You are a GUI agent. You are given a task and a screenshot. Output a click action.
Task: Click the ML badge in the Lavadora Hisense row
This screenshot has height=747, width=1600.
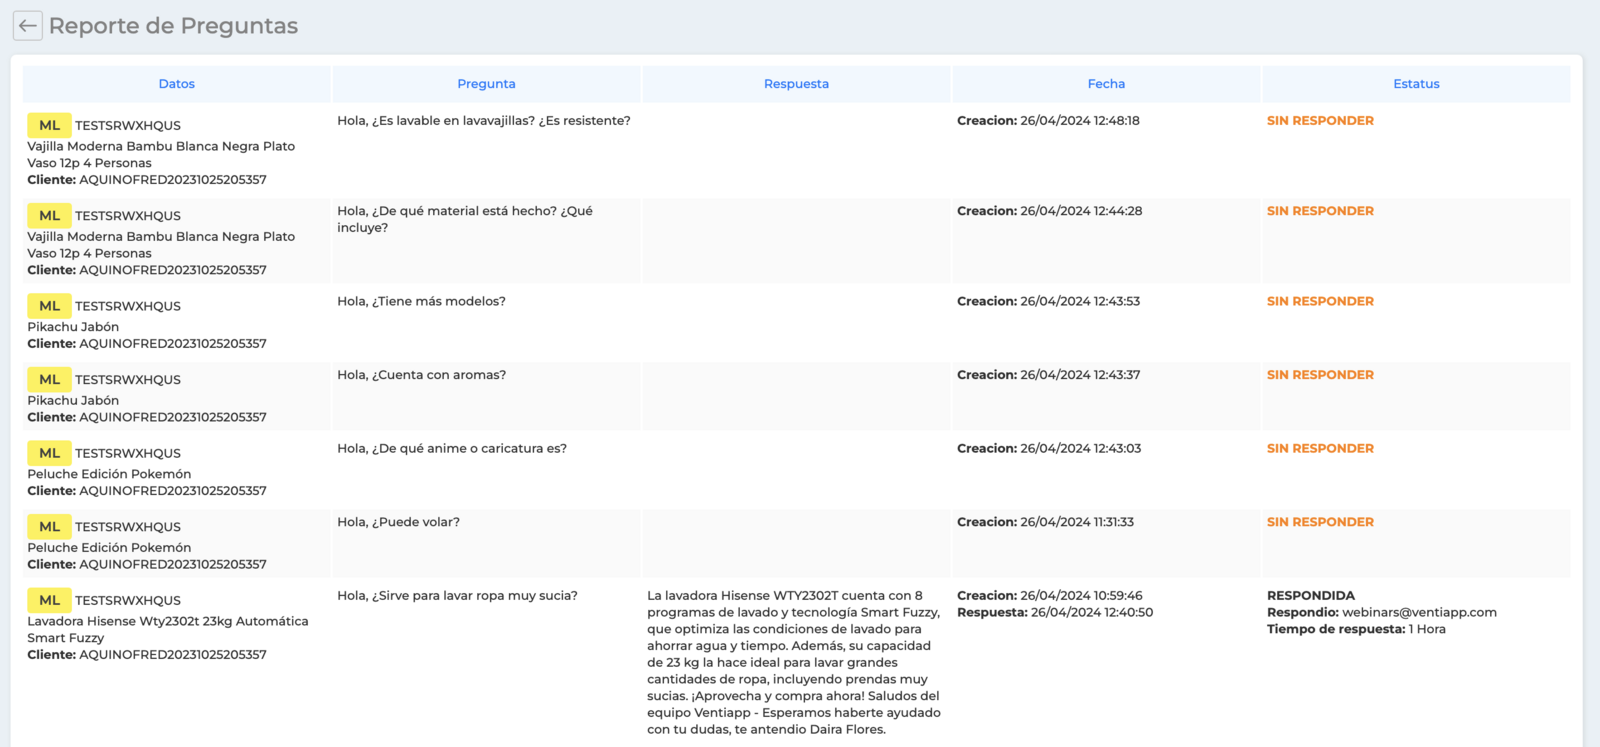tap(49, 600)
